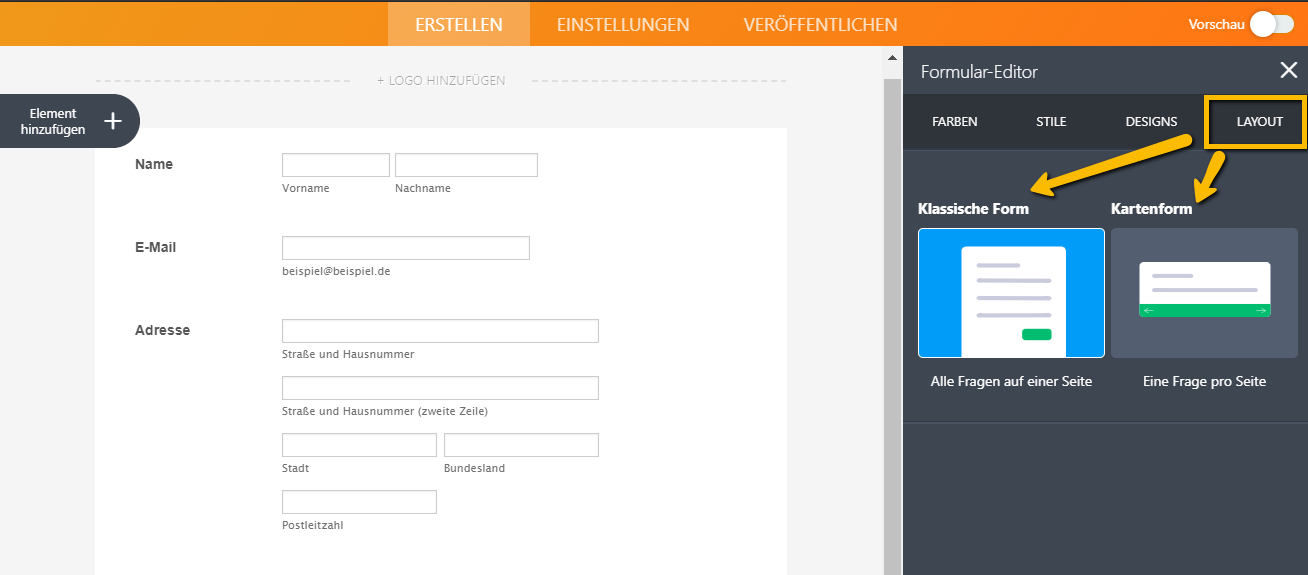1308x575 pixels.
Task: Click the E-Mail input field
Action: (405, 248)
